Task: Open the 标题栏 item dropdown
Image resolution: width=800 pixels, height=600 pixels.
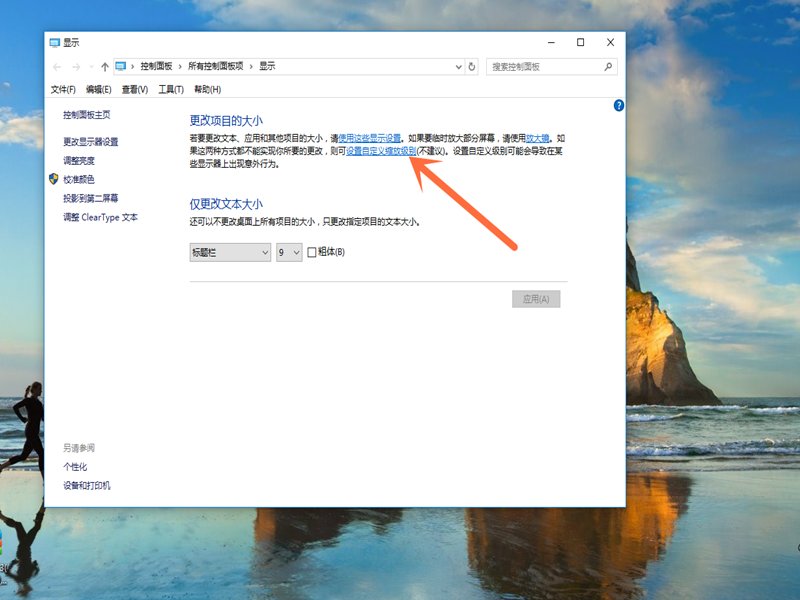Action: (x=230, y=252)
